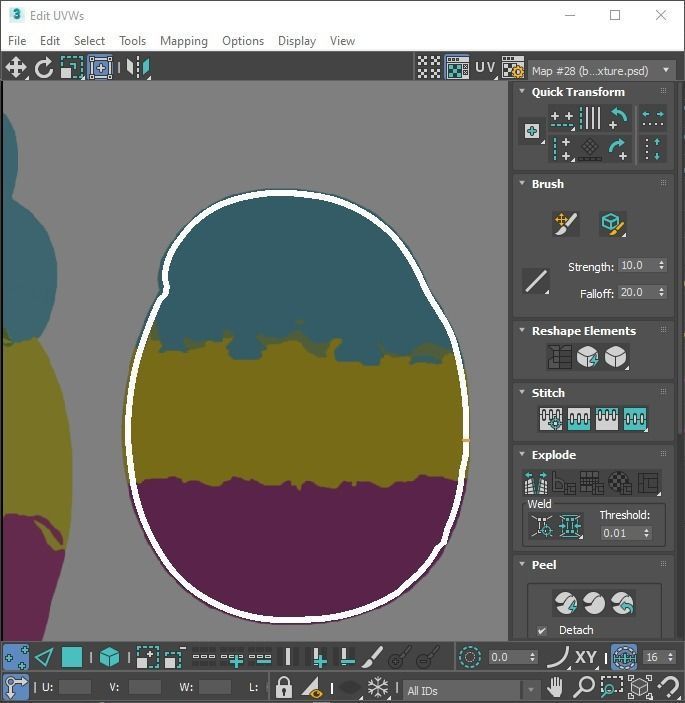Activate the Freeform Mode tool
Image resolution: width=685 pixels, height=703 pixels.
(x=100, y=68)
